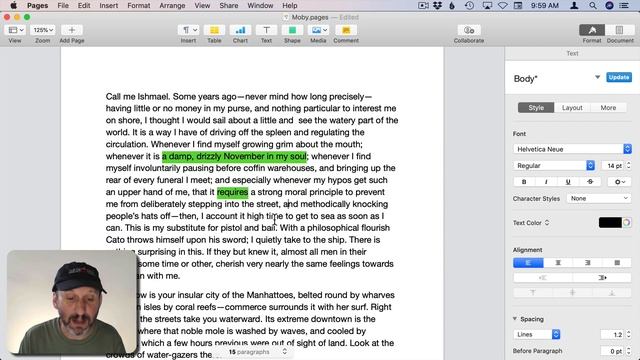Insert a Table
The height and width of the screenshot is (360, 640).
click(214, 30)
